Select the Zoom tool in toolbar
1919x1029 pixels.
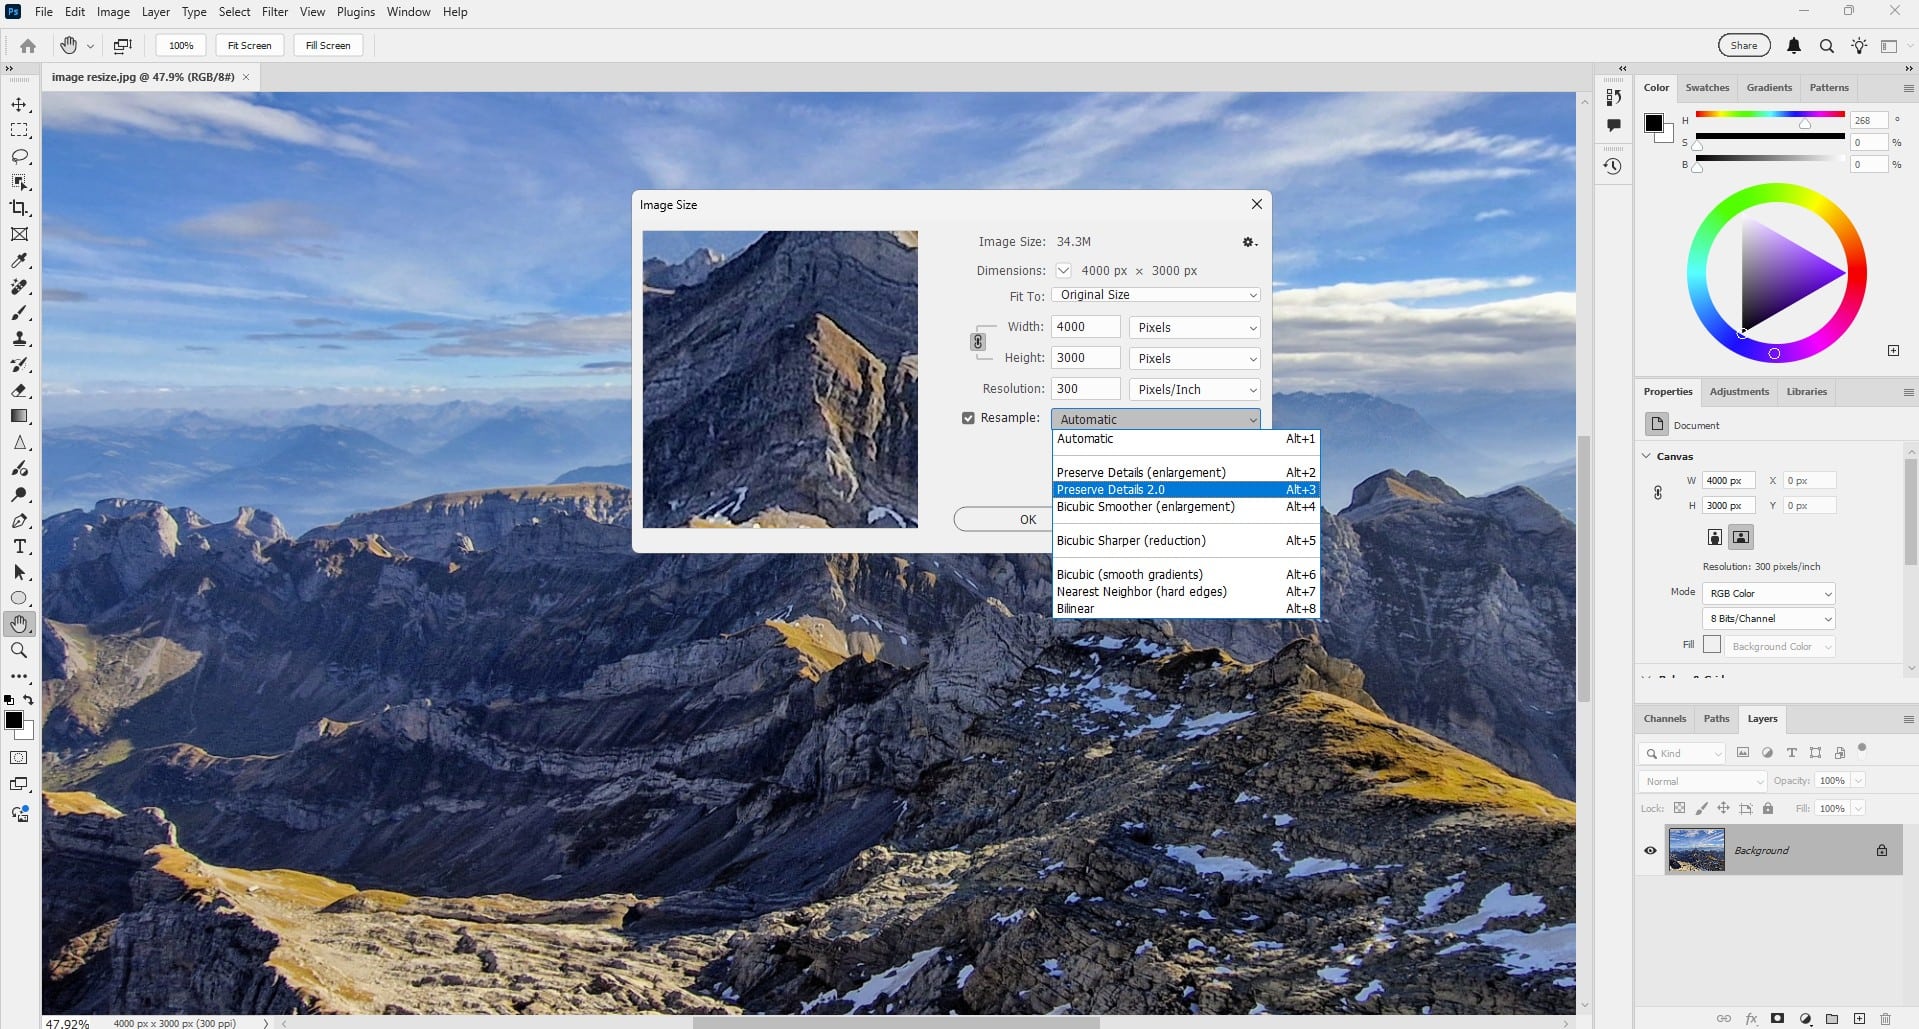pyautogui.click(x=19, y=650)
